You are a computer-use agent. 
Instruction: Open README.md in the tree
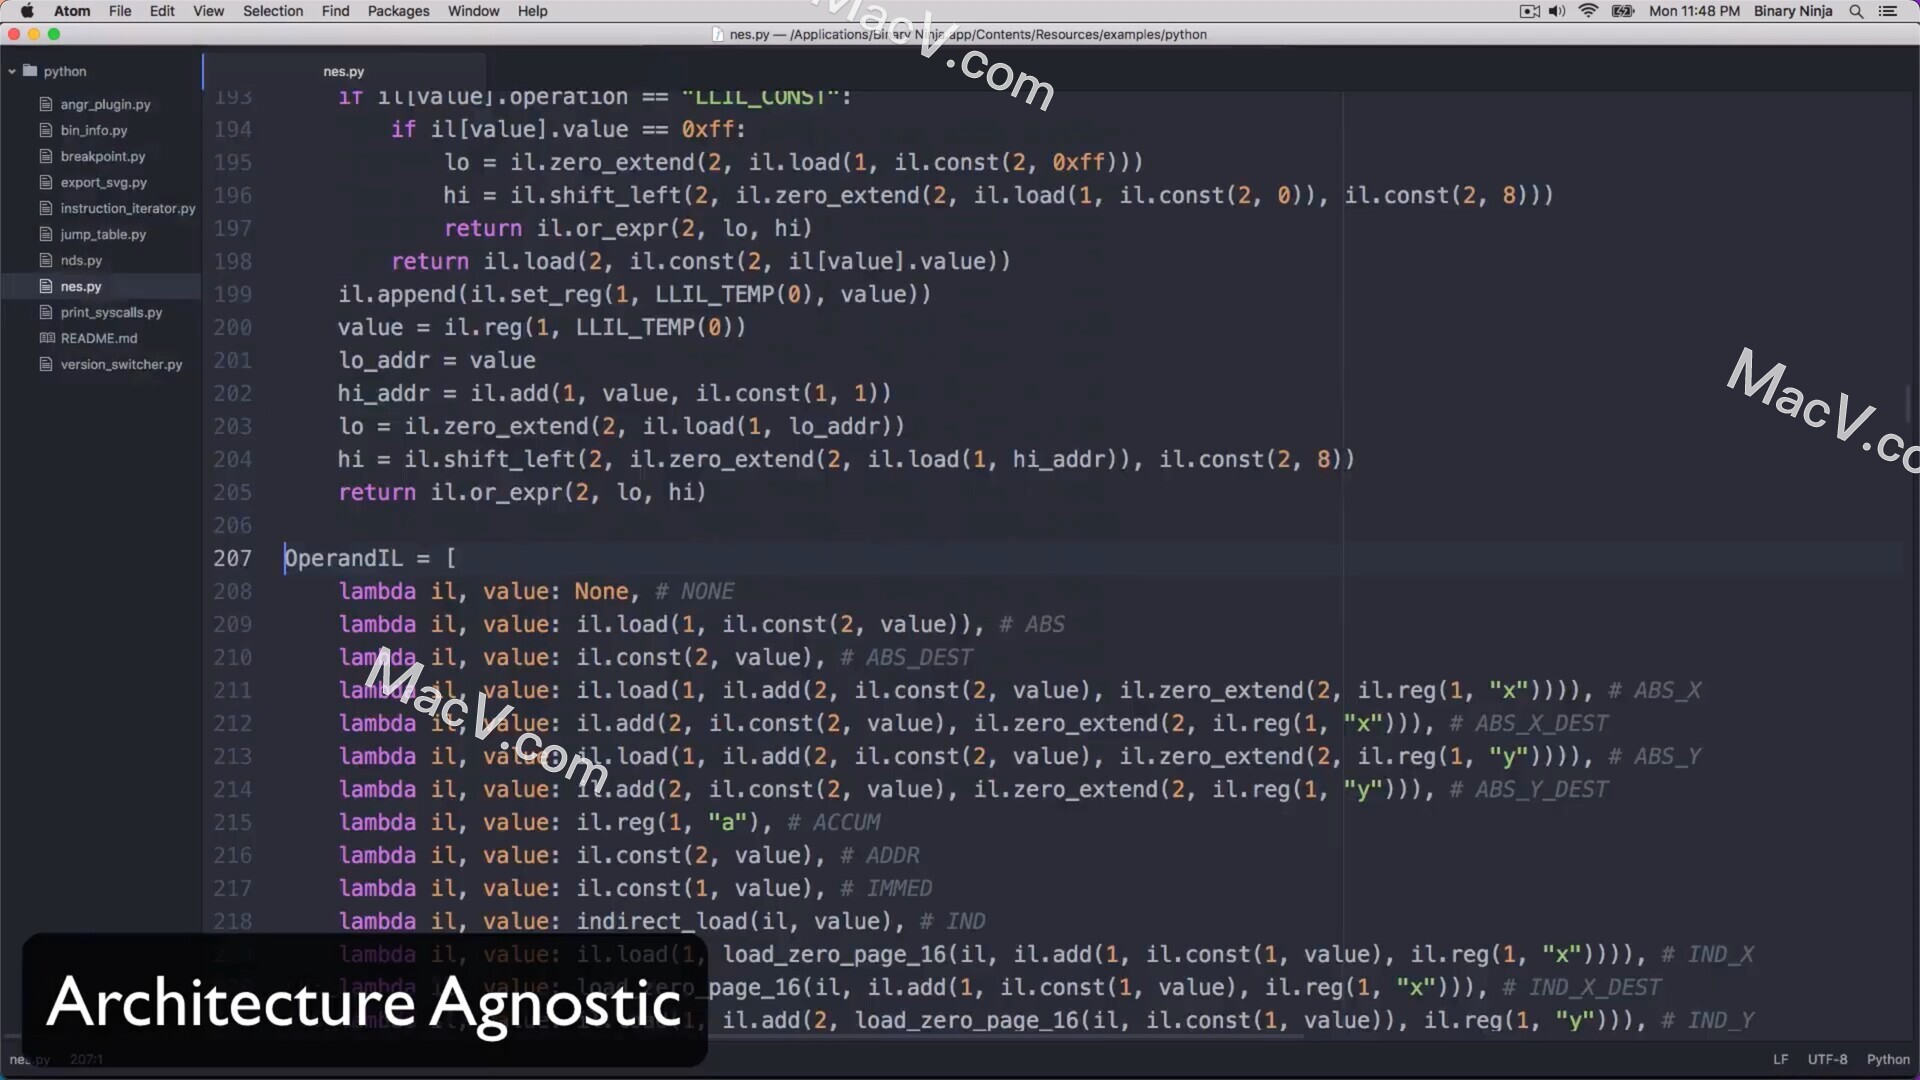point(99,338)
